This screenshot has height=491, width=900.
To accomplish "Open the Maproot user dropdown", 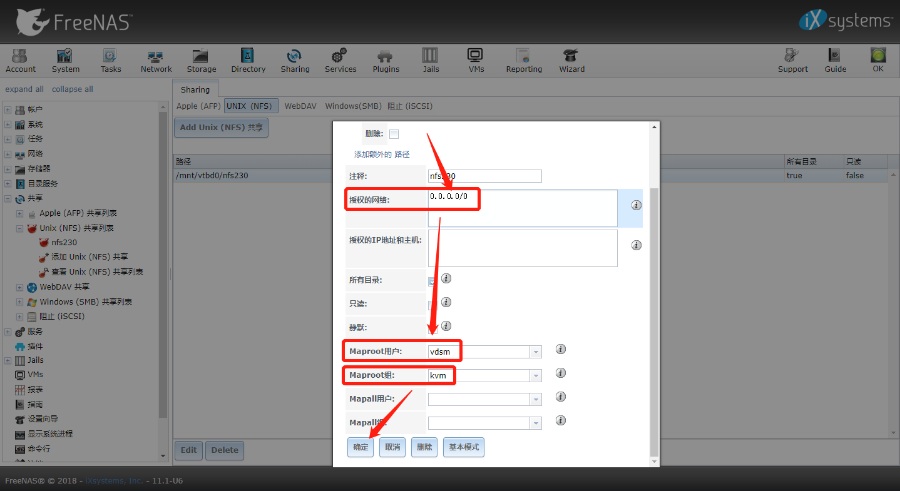I will tap(536, 351).
